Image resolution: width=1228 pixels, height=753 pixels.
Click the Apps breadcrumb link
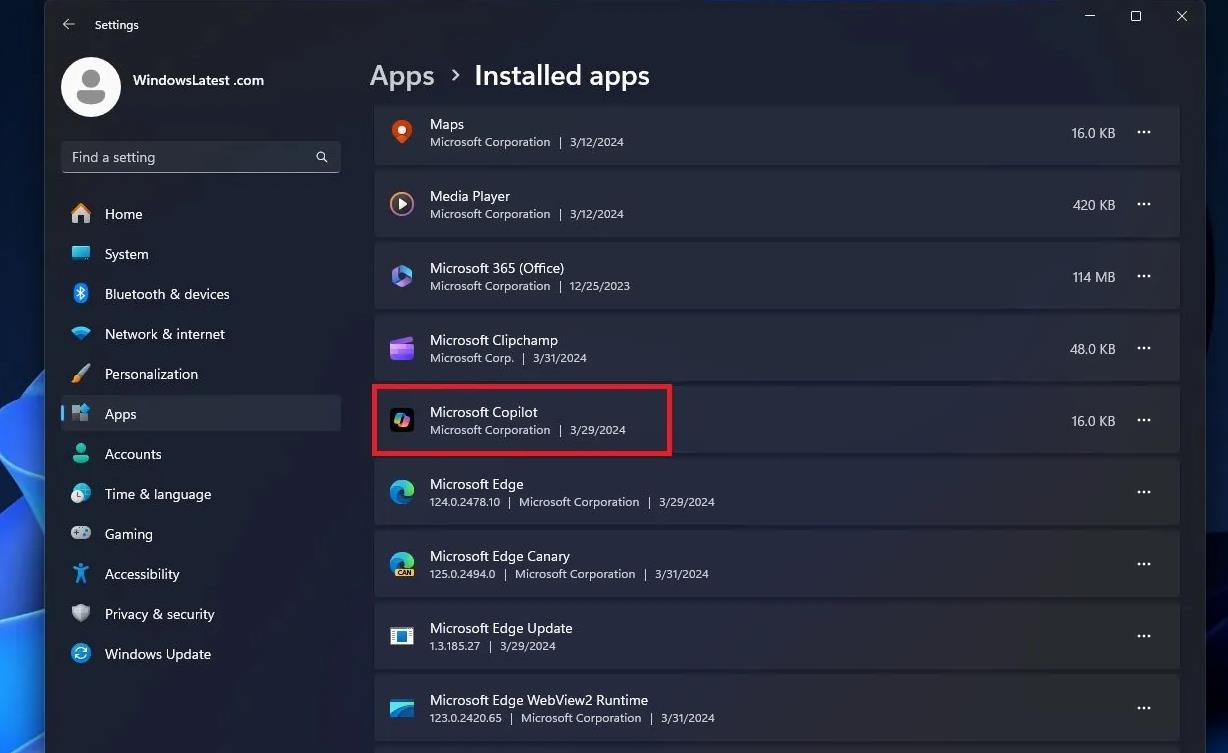[x=402, y=76]
